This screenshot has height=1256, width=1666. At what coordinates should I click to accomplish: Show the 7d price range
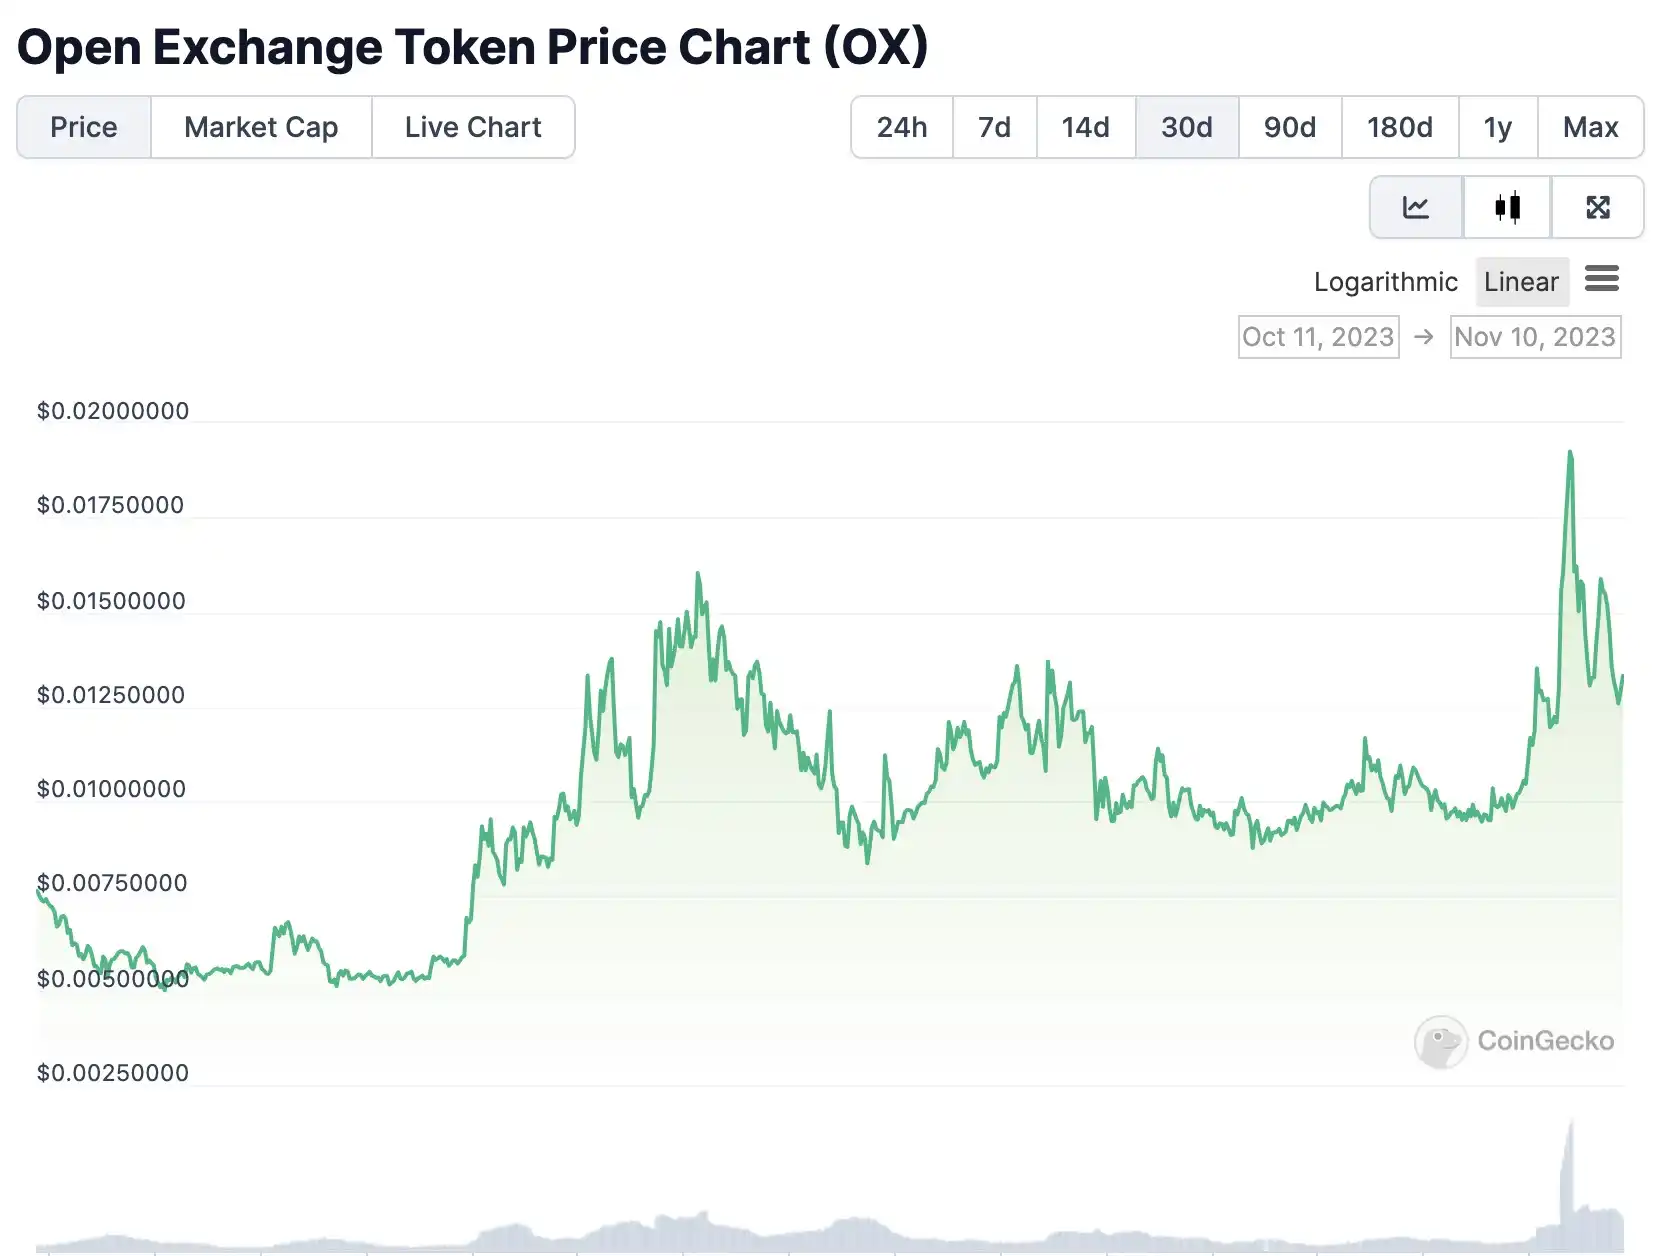(x=994, y=127)
